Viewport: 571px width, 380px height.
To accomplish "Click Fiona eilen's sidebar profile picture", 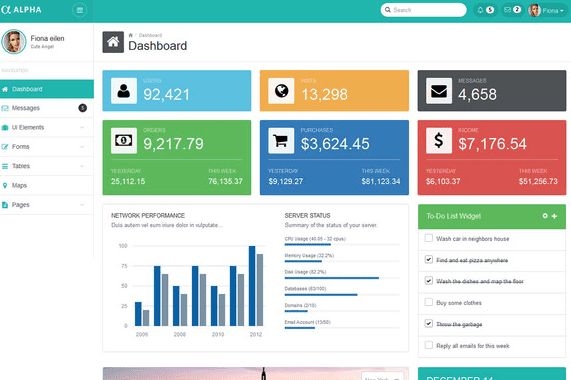I will tap(14, 41).
